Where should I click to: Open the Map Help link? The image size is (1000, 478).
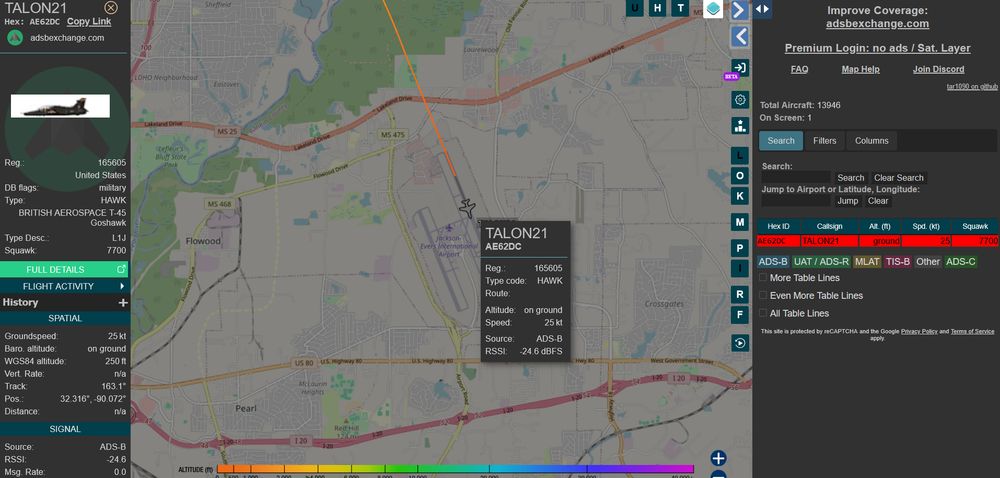pyautogui.click(x=861, y=69)
